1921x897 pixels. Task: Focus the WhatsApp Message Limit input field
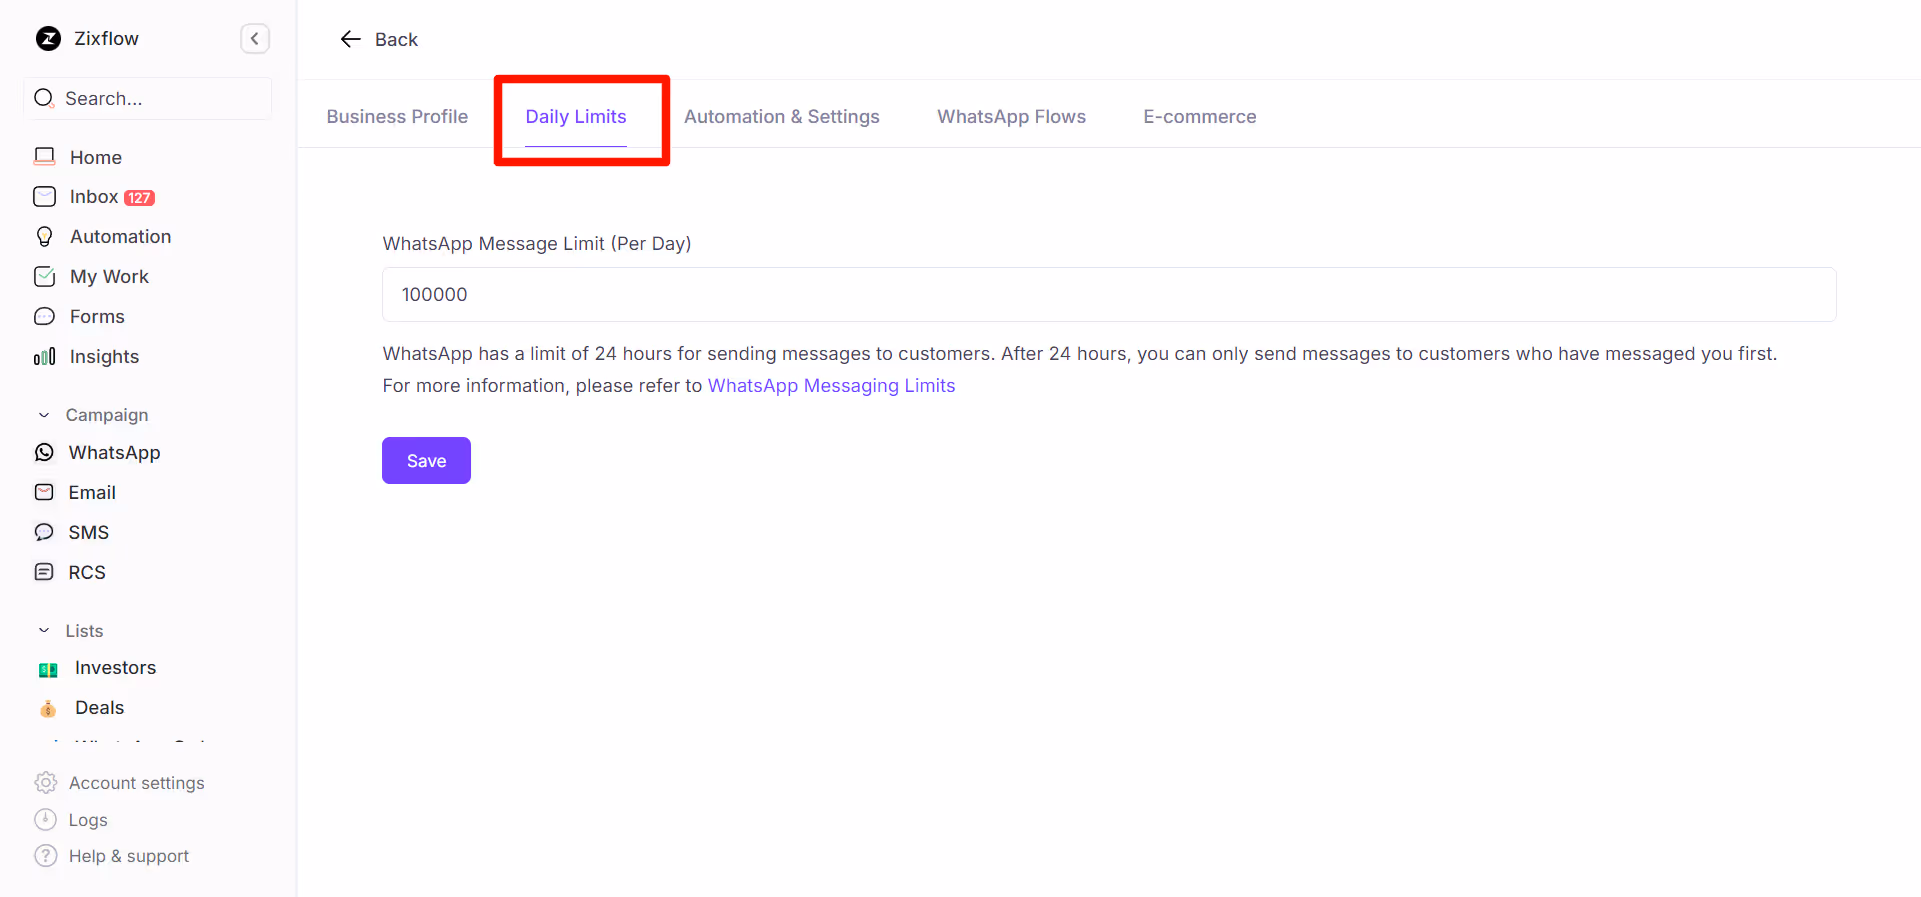[1109, 294]
